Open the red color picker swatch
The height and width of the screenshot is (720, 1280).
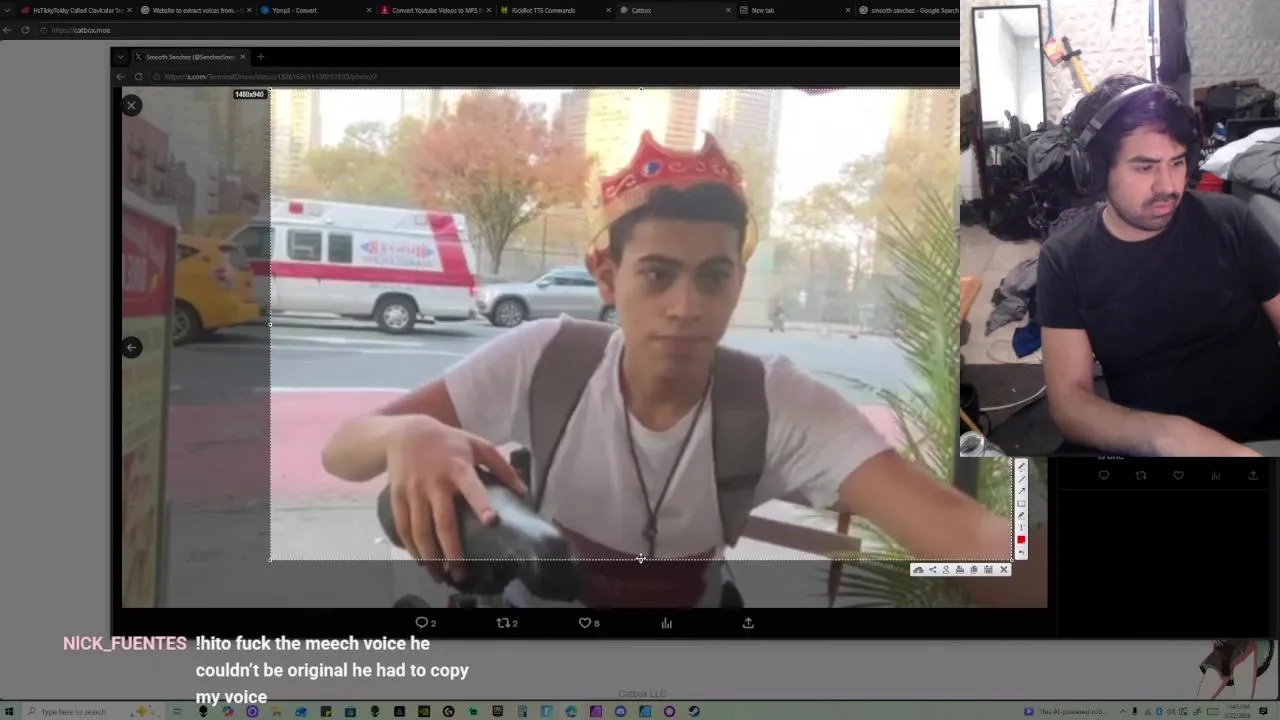(1021, 540)
